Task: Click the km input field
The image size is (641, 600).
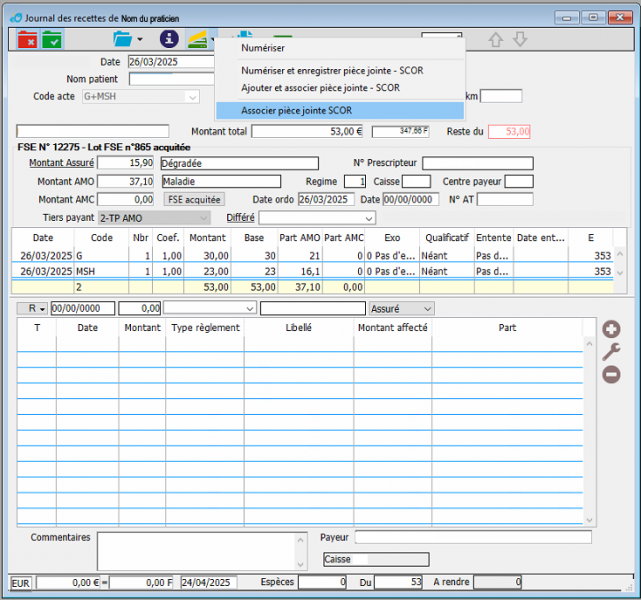Action: [501, 96]
